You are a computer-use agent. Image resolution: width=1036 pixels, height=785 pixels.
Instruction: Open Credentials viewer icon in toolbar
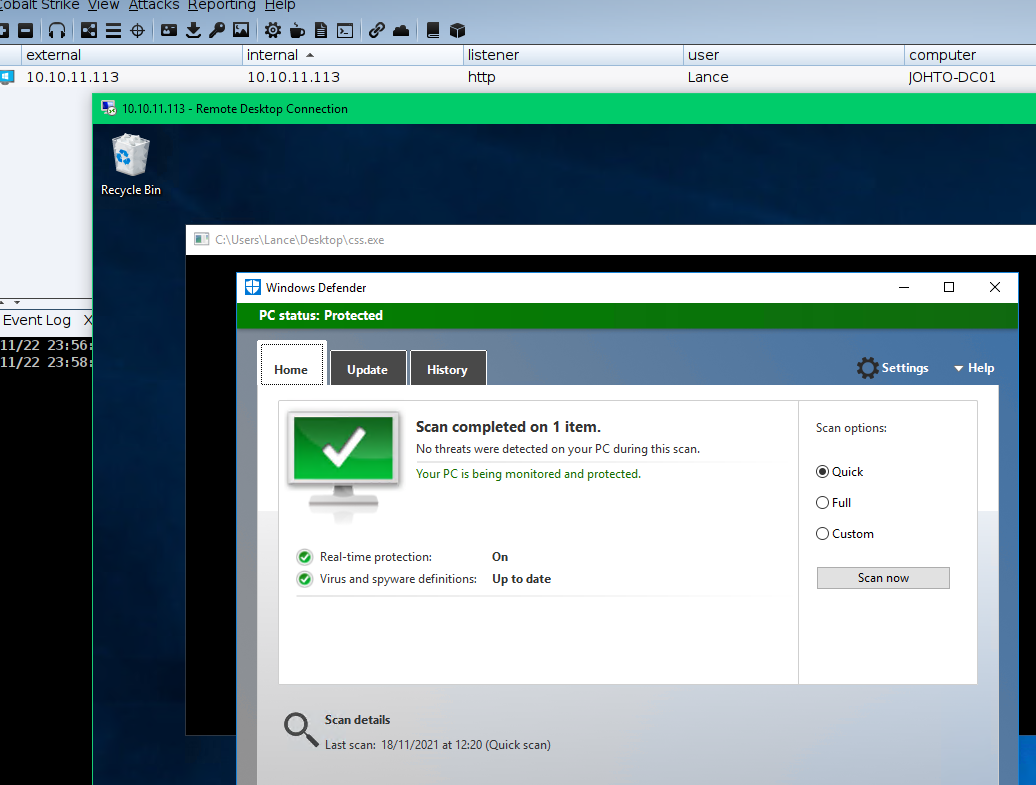click(x=169, y=30)
